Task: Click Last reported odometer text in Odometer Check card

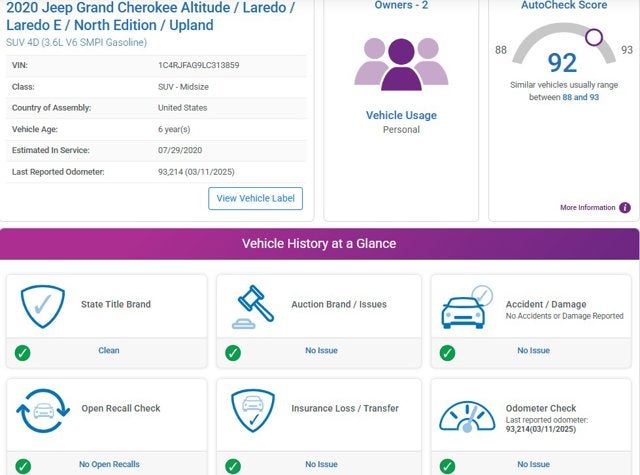Action: [547, 420]
